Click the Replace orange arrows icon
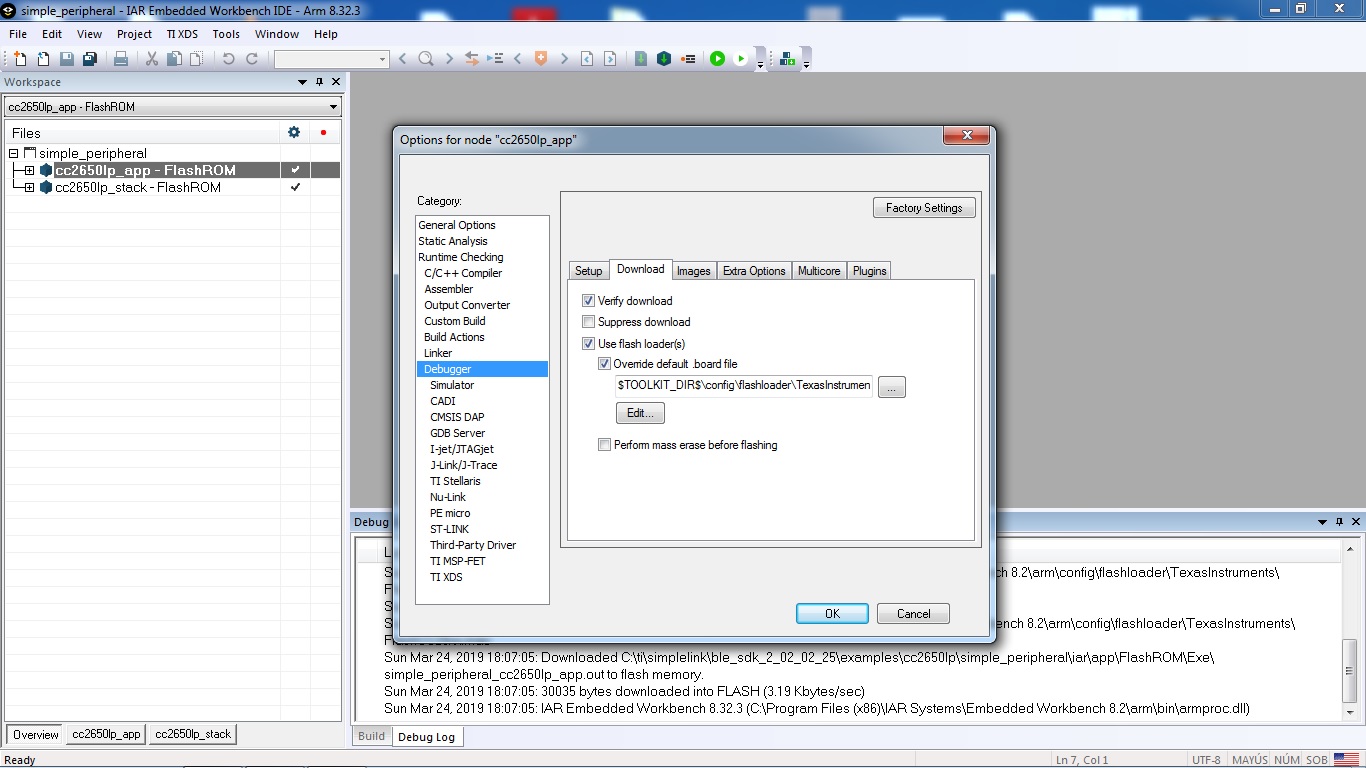The width and height of the screenshot is (1366, 768). (472, 59)
